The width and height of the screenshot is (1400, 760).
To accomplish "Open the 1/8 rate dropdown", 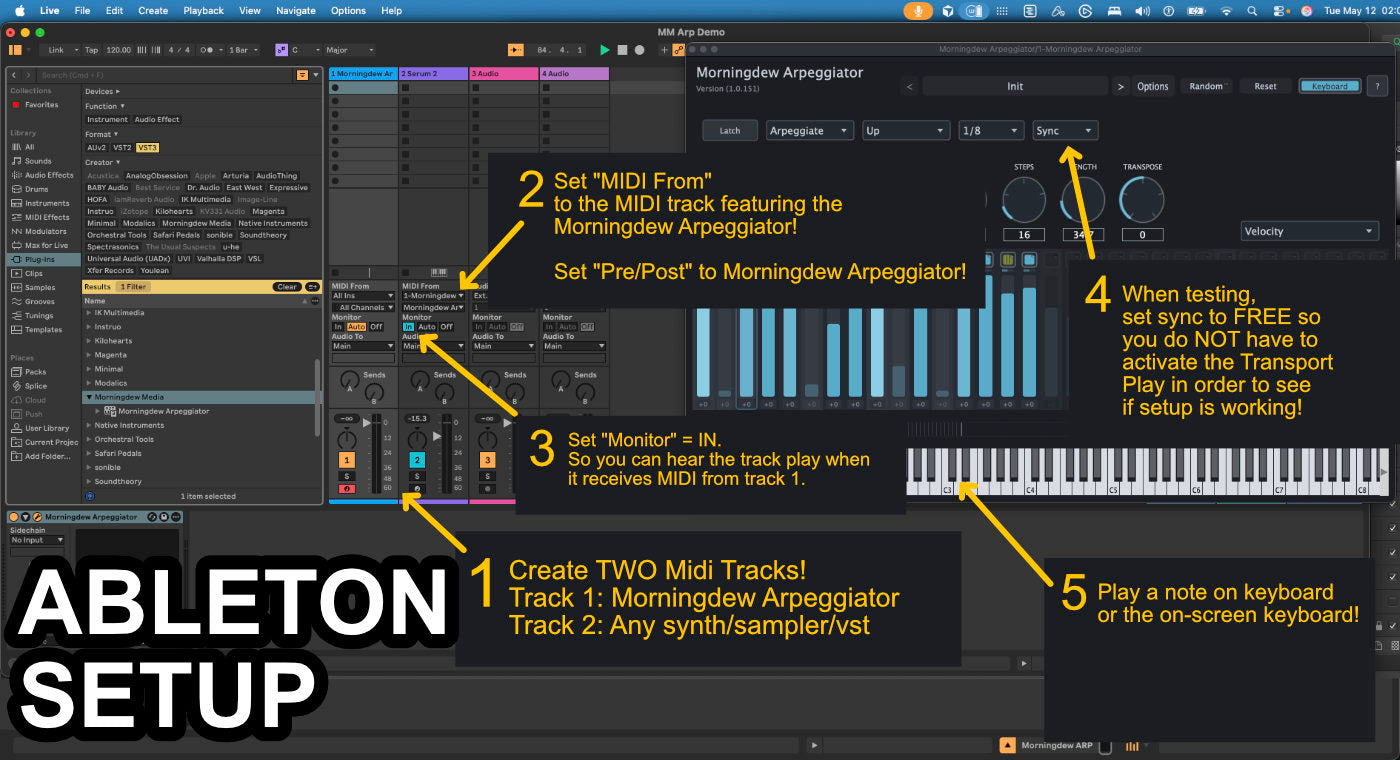I will click(991, 130).
